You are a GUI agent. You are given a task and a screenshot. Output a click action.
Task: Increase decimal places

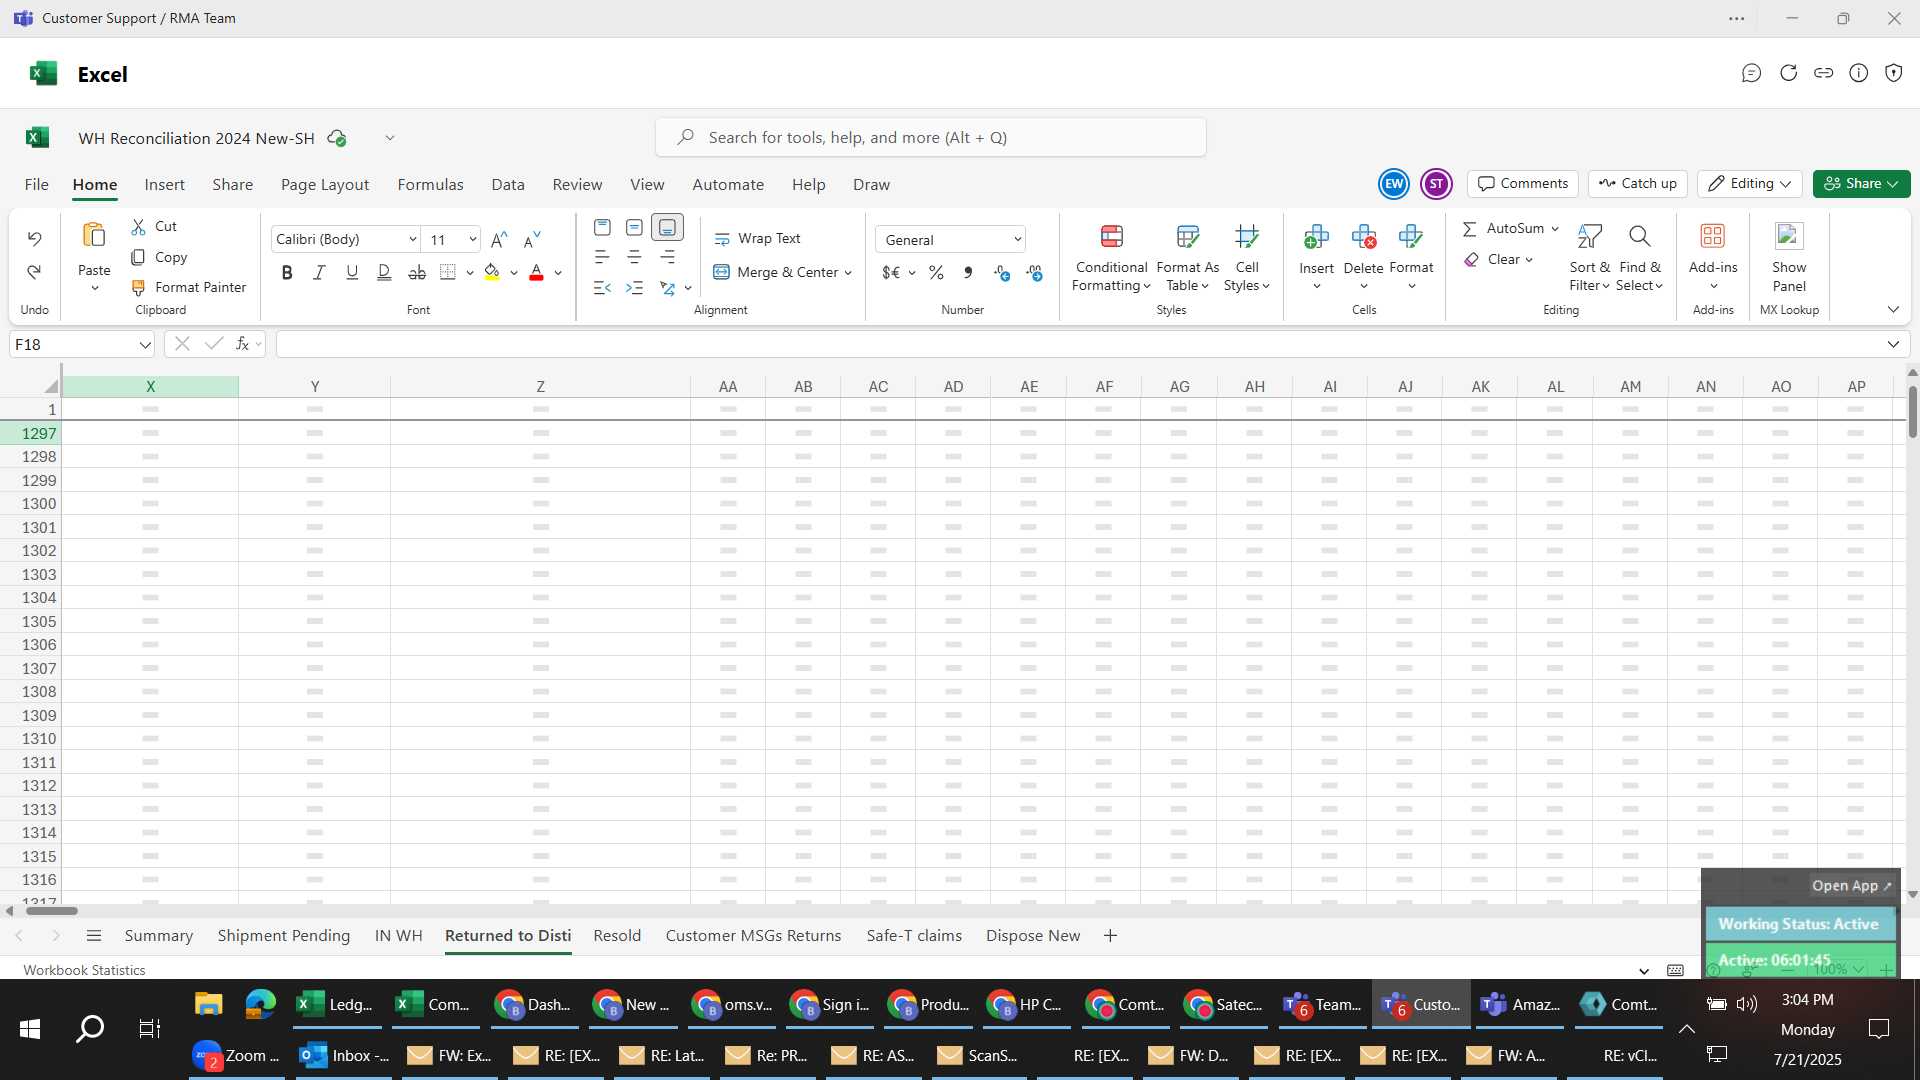point(1002,272)
